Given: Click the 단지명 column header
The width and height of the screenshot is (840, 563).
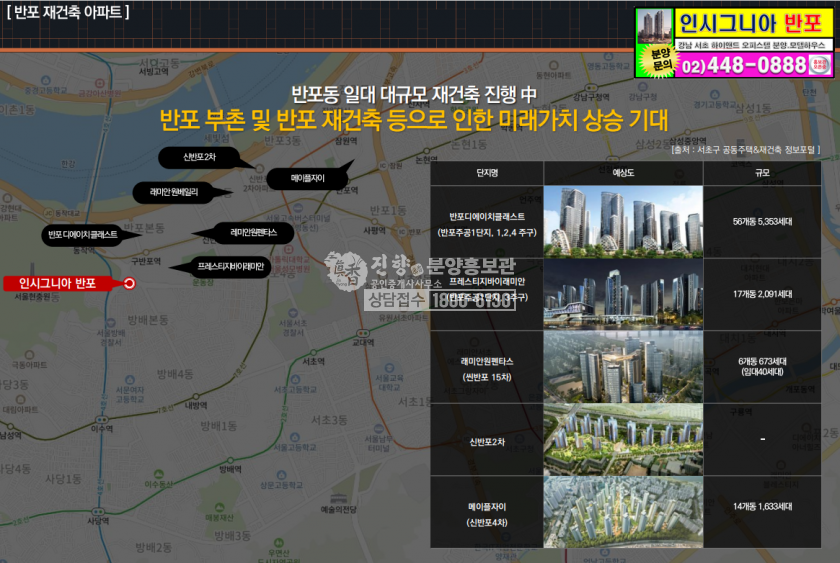Looking at the screenshot, I should (x=487, y=173).
